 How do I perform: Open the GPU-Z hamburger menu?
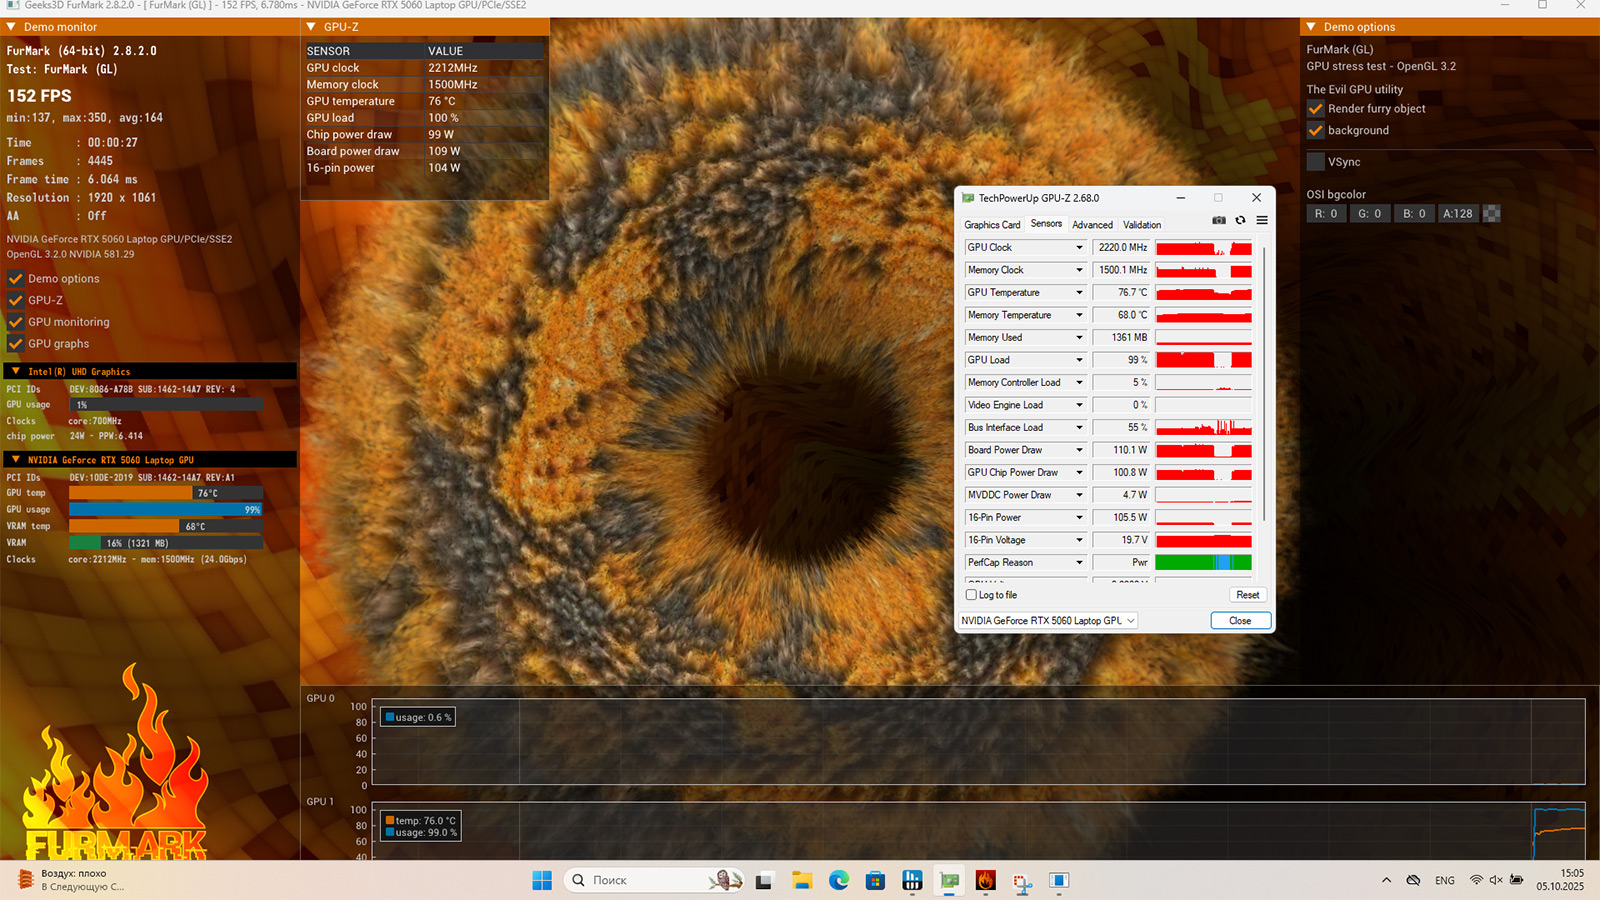1262,220
